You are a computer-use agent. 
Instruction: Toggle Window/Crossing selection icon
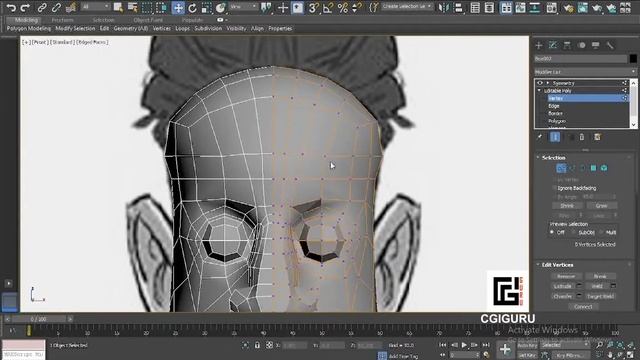(x=162, y=7)
